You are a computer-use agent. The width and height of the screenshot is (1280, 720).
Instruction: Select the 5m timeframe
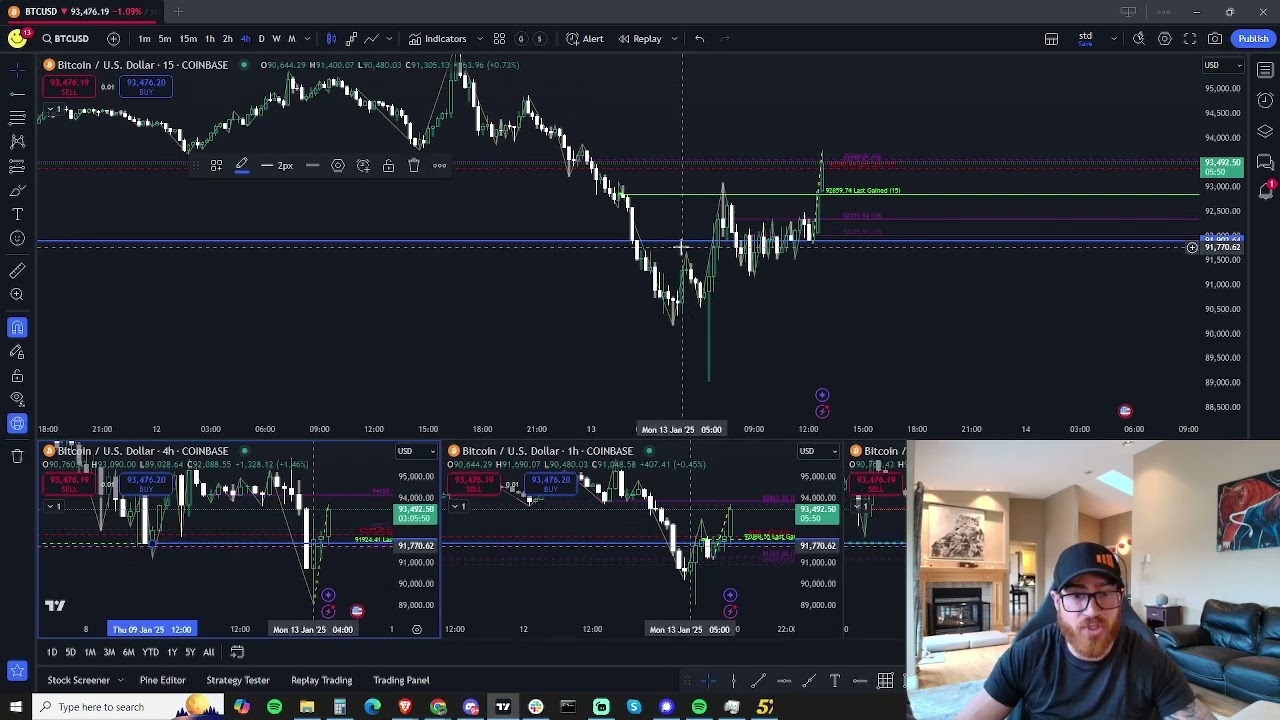tap(164, 39)
